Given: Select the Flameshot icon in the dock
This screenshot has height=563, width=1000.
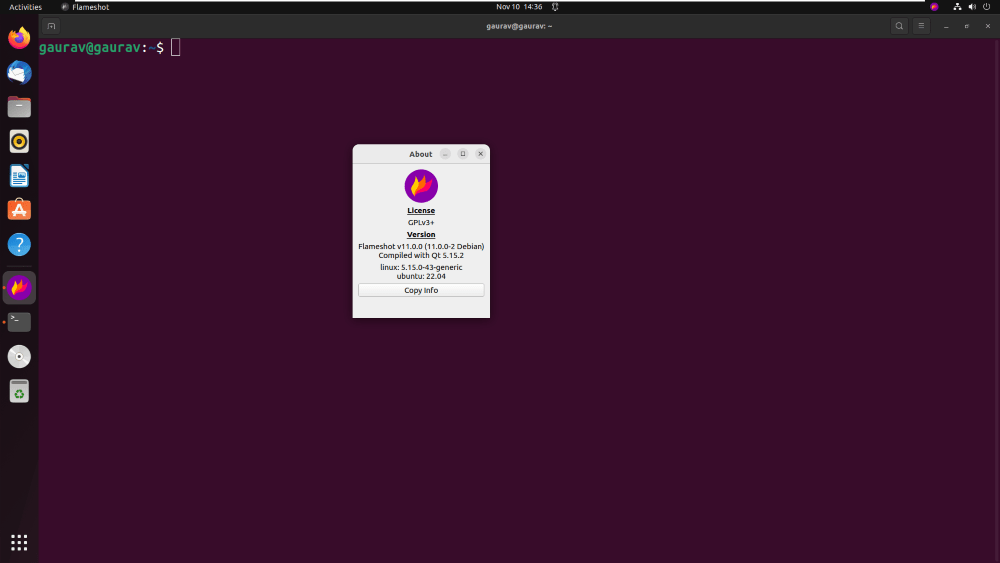Looking at the screenshot, I should tap(19, 288).
